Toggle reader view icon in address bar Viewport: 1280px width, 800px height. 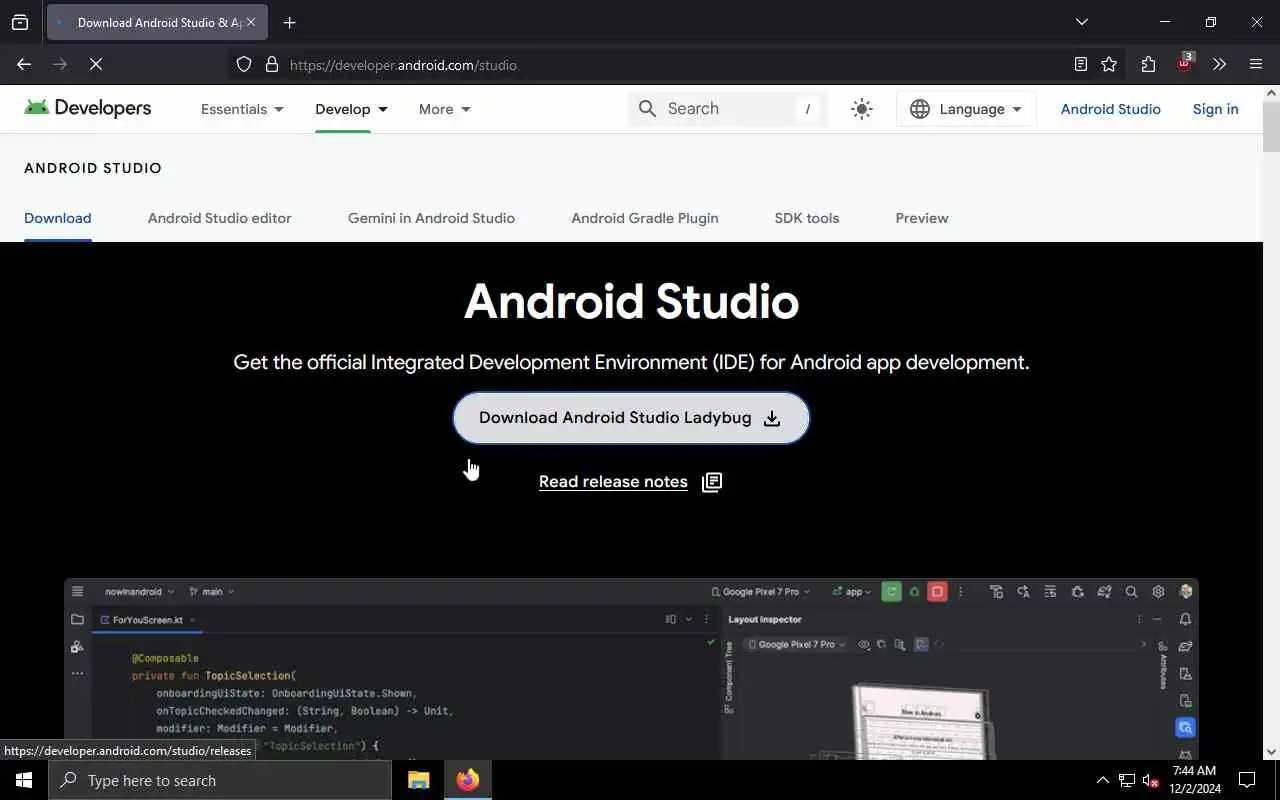click(x=1081, y=64)
